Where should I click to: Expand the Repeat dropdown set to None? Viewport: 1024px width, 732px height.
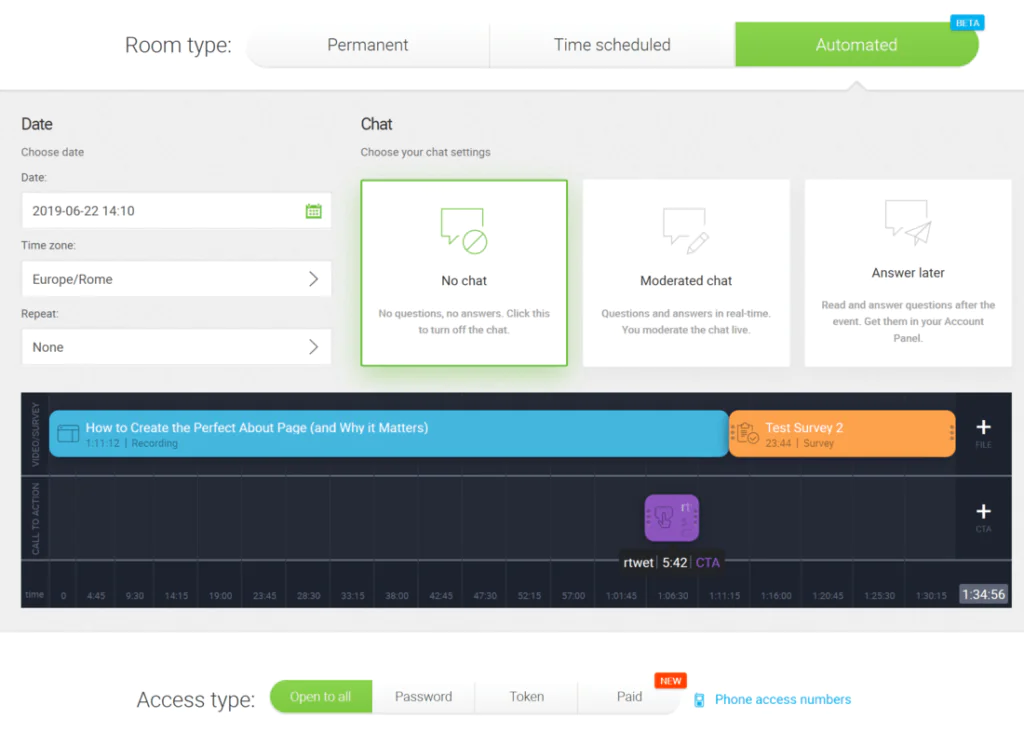pyautogui.click(x=176, y=347)
